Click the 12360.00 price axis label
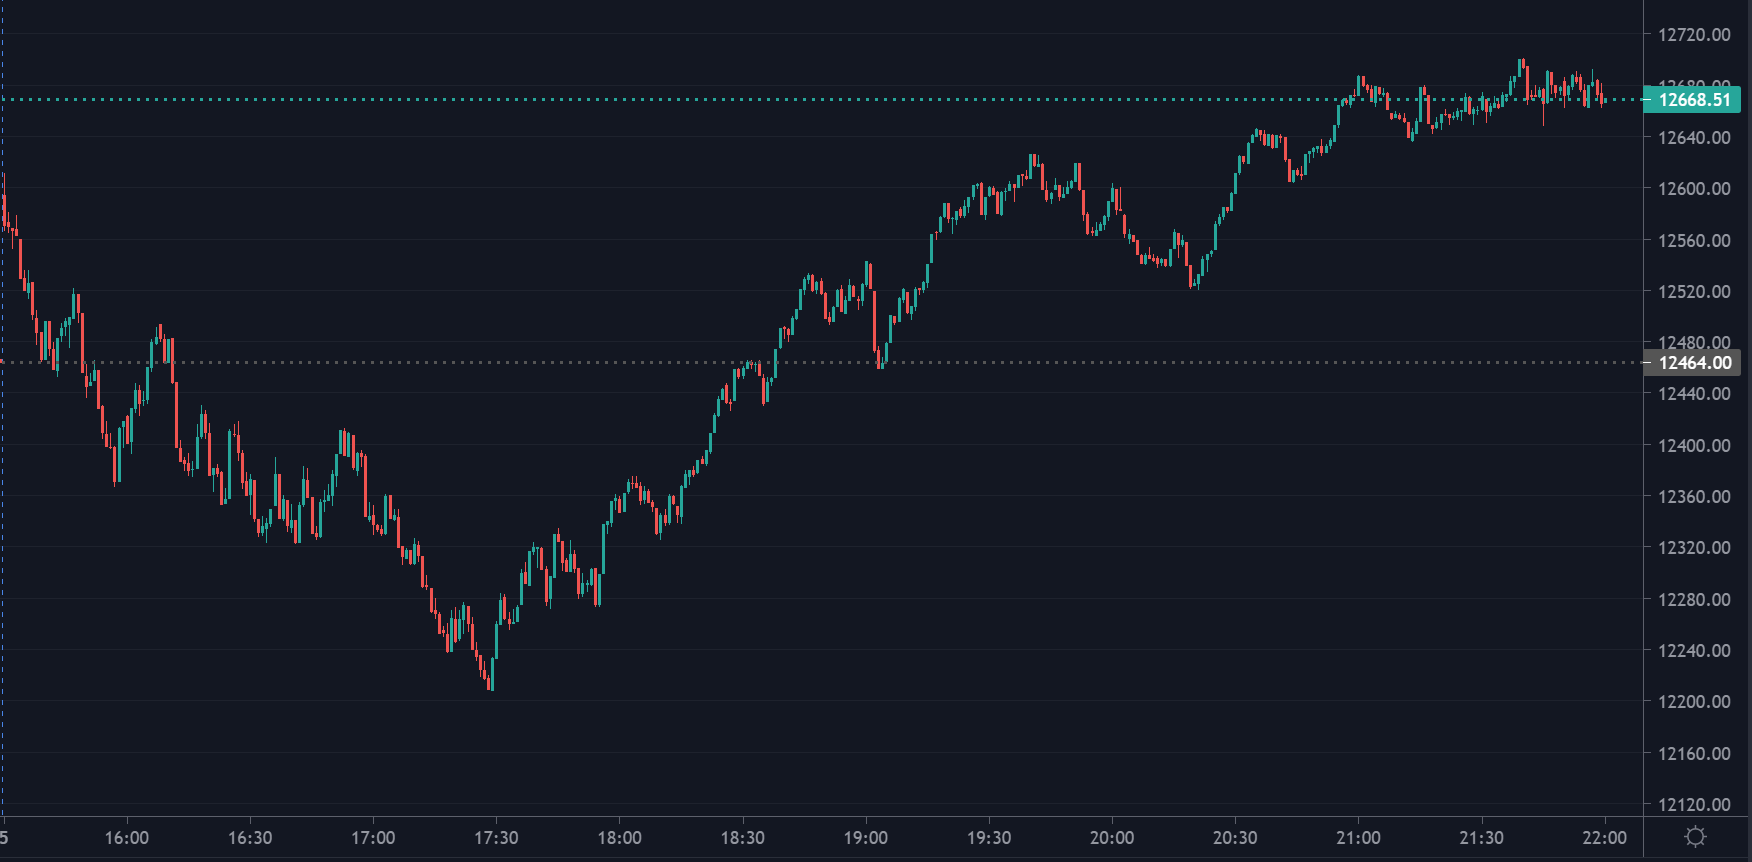Screen dimensions: 1752x862 [1694, 497]
